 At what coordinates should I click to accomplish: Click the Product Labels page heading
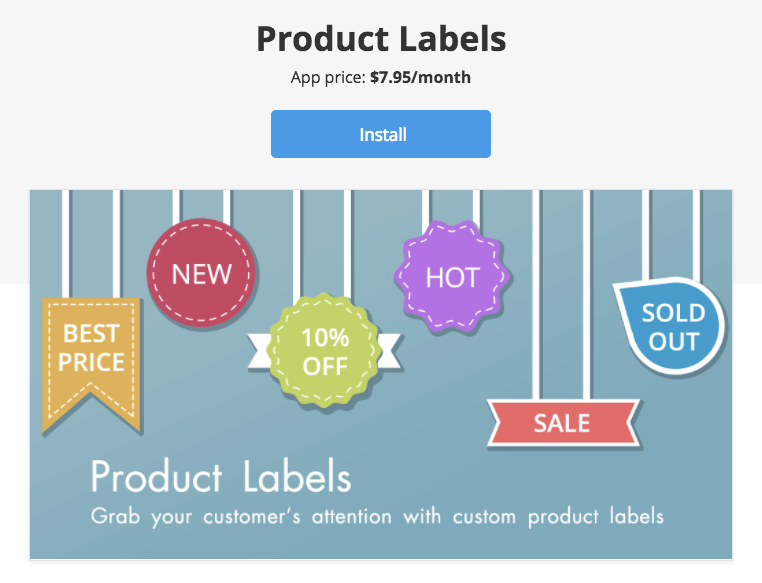(381, 39)
